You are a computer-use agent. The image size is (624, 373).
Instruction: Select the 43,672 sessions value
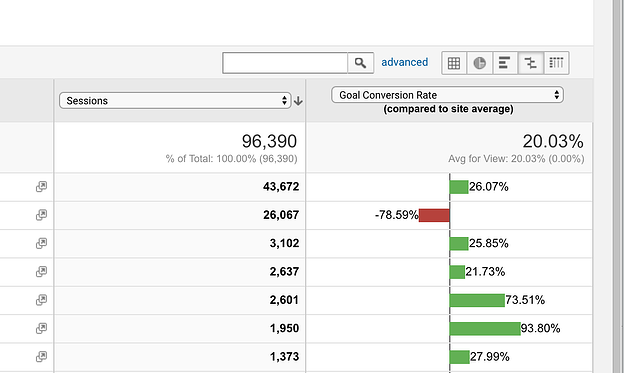pyautogui.click(x=281, y=187)
